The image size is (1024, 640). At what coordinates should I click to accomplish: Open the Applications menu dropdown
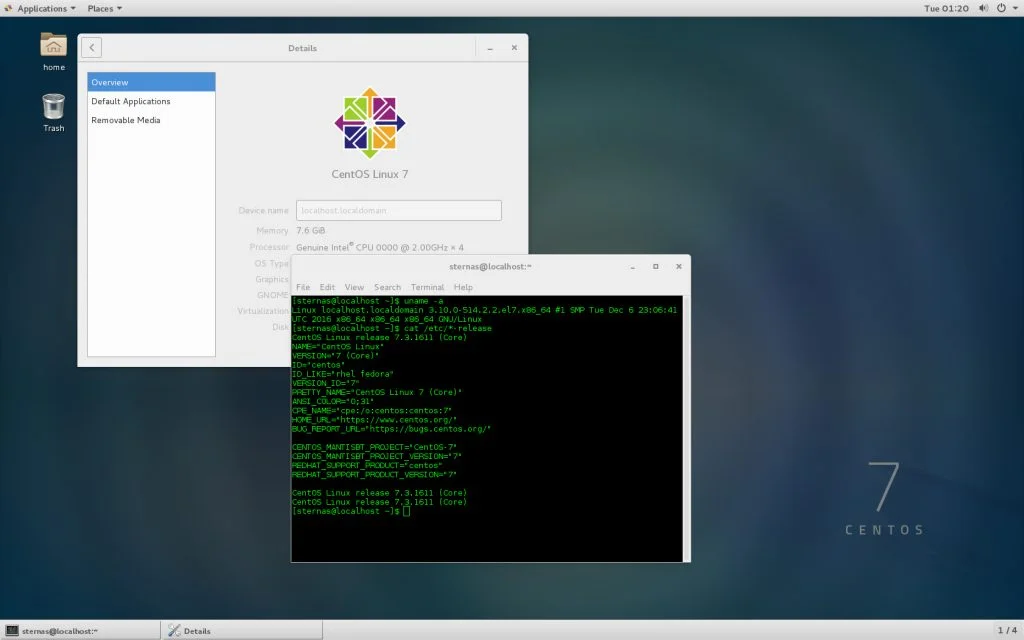tap(41, 8)
